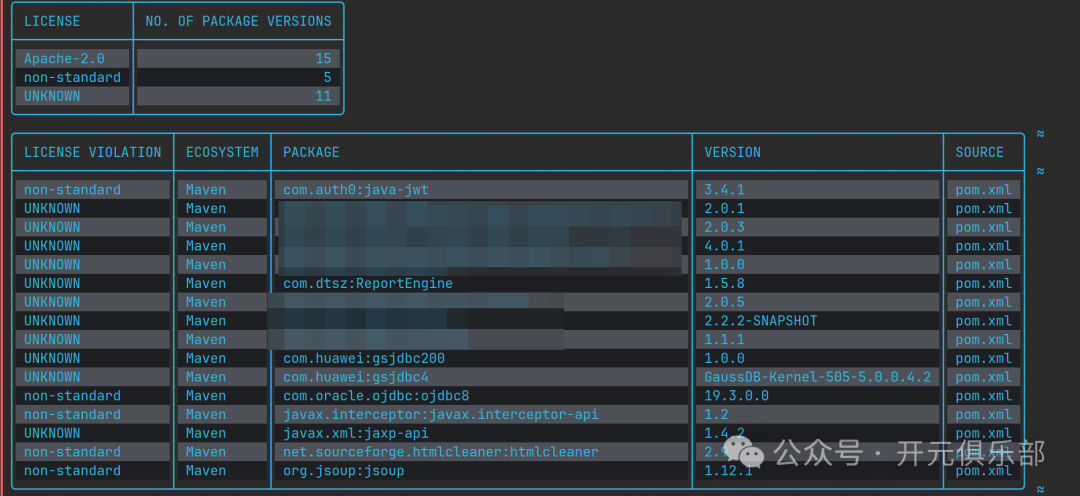Screen dimensions: 1080x496
Task: Select the net.sourceforge.htmlcleaner:htmlcleaner package name
Action: click(x=441, y=452)
